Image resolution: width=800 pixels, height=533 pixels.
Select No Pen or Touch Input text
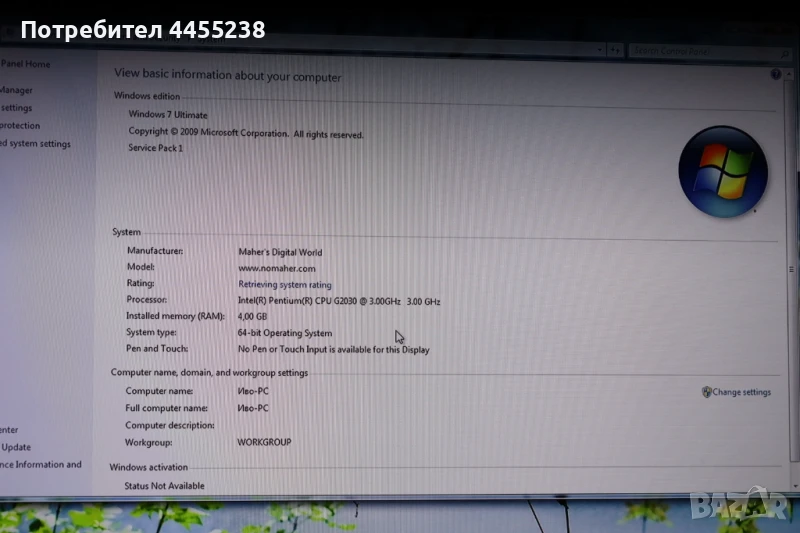(334, 349)
